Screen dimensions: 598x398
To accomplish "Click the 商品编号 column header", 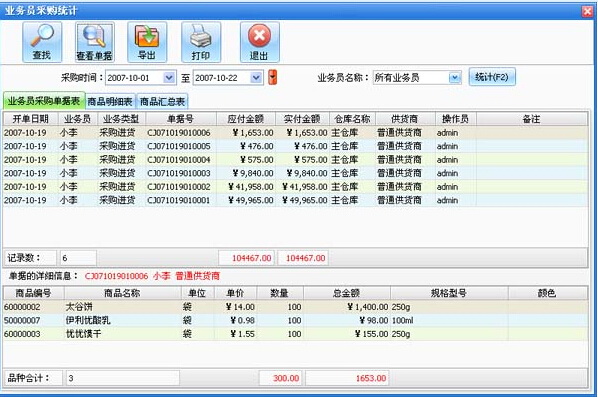I will pos(34,293).
